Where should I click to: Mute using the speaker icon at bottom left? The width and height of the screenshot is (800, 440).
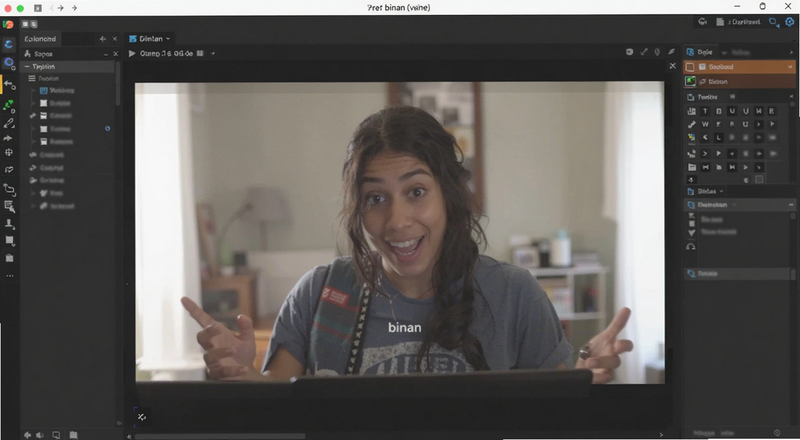click(40, 435)
